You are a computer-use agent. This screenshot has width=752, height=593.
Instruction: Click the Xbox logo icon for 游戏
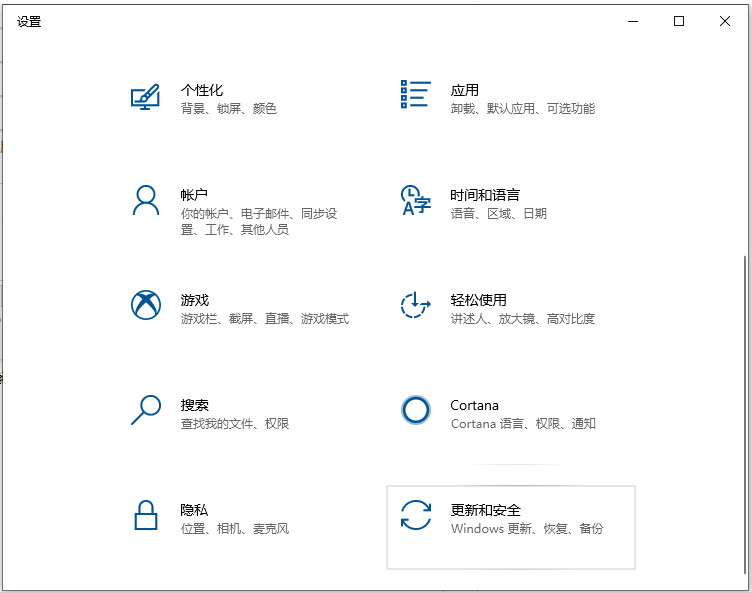(x=146, y=305)
